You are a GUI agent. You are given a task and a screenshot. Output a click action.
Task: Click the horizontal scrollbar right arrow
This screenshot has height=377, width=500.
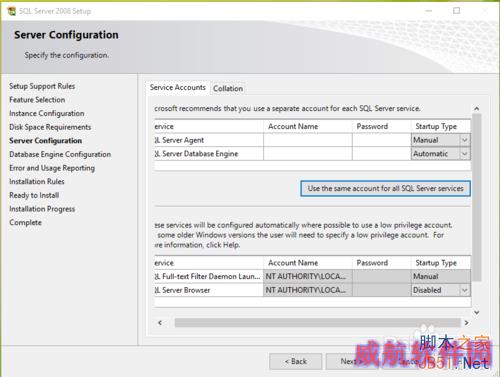(466, 323)
